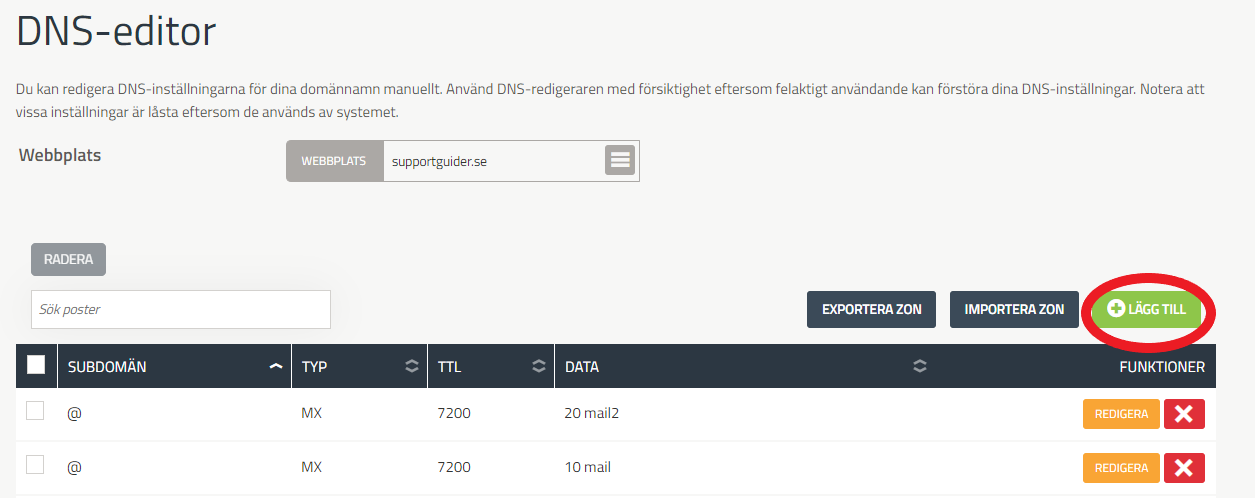Open the supportguider.se website dropdown
1255x498 pixels.
pos(511,160)
